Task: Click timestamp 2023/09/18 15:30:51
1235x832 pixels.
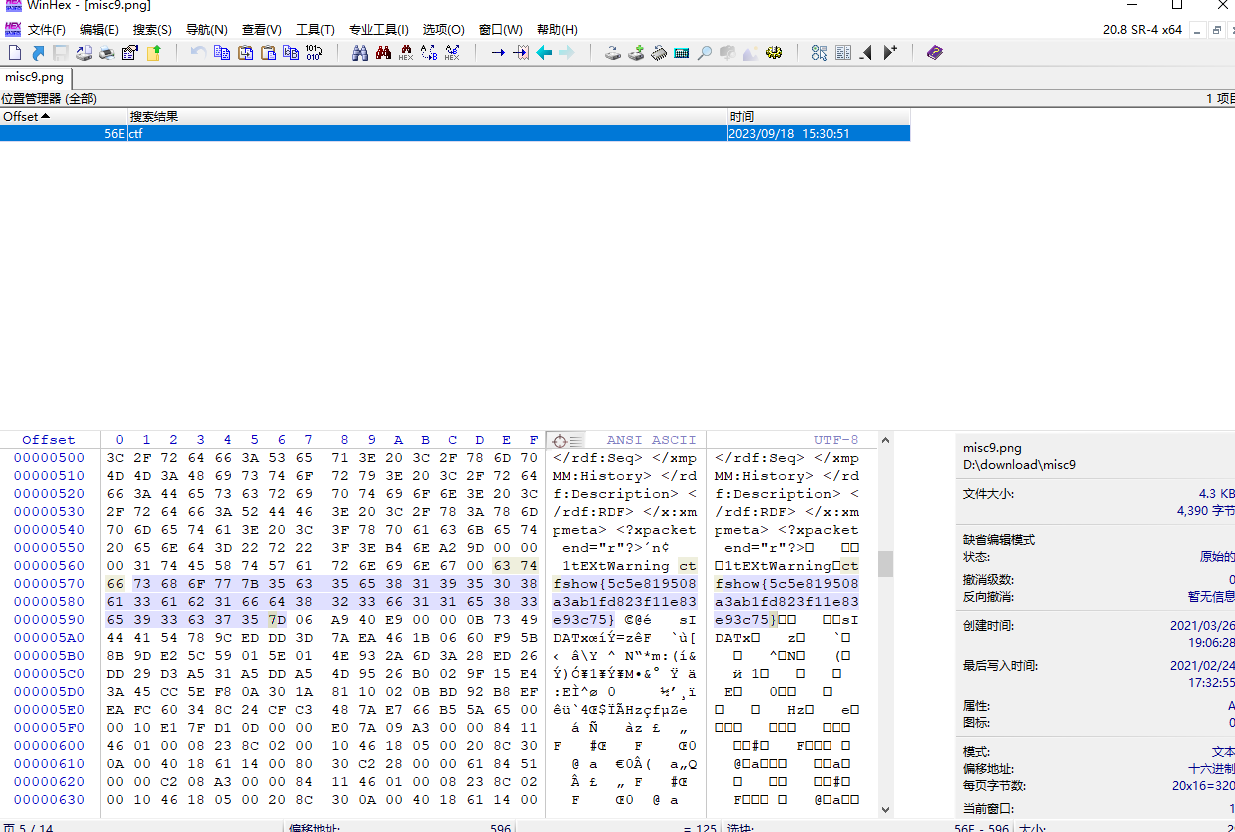Action: click(789, 133)
